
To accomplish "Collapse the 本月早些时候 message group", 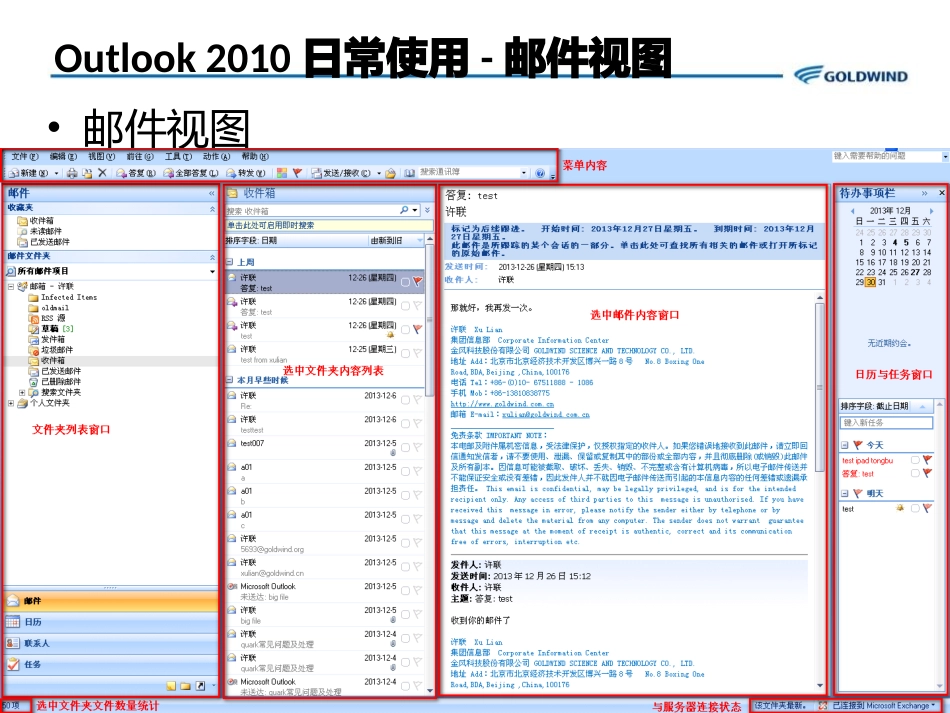I will click(230, 380).
